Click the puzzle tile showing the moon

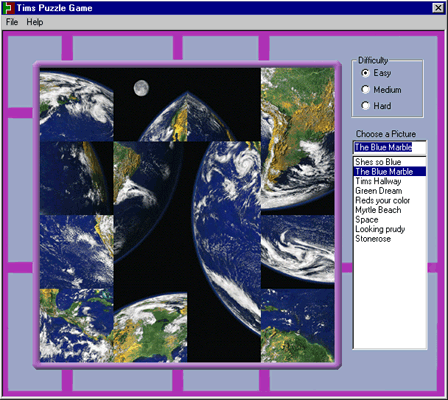[150, 104]
